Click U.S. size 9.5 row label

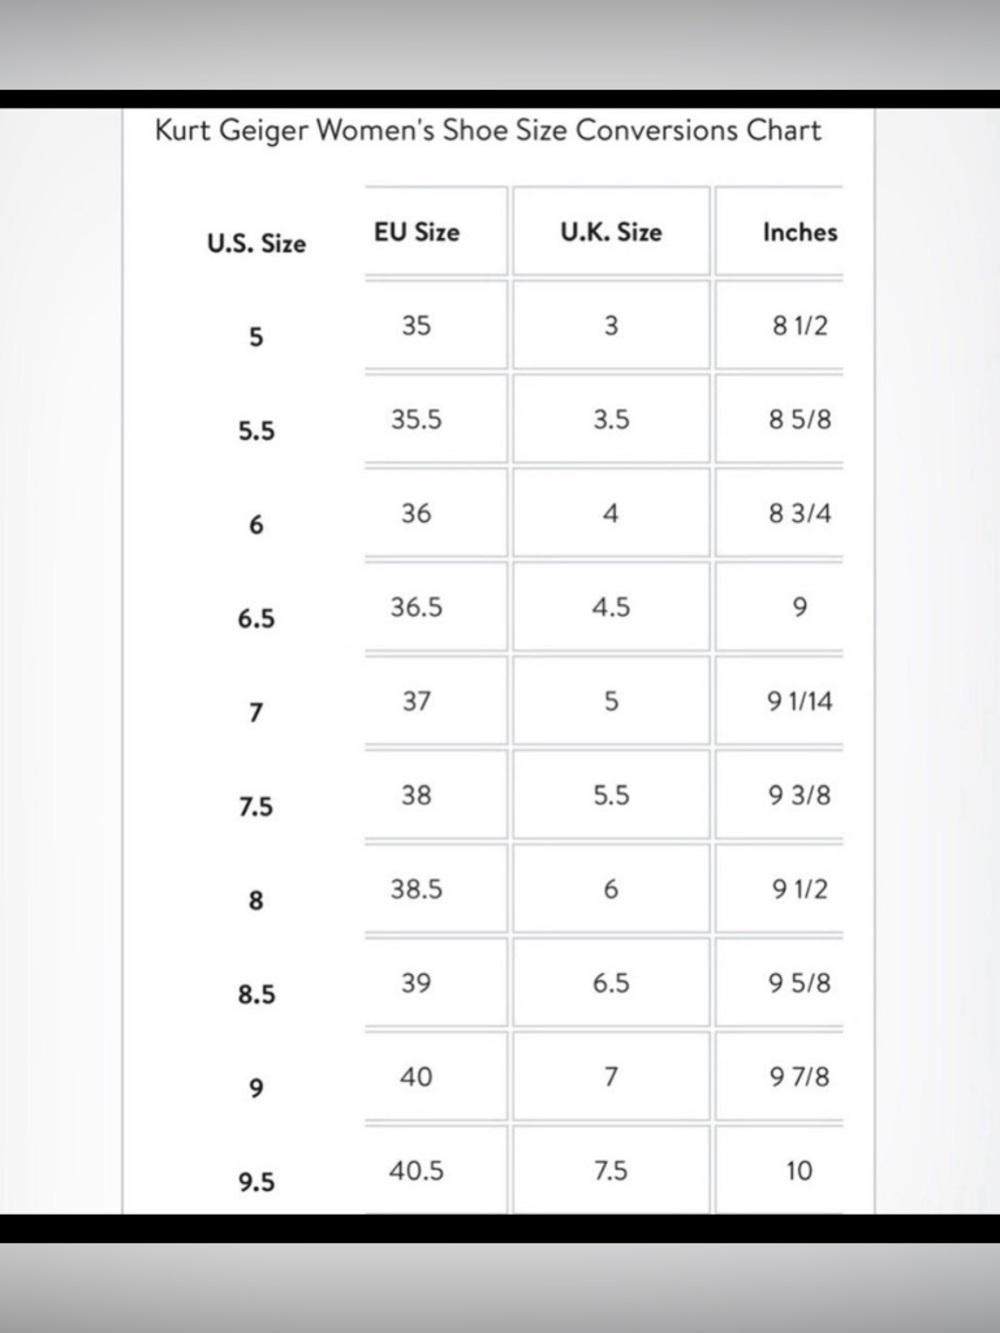pyautogui.click(x=256, y=1183)
